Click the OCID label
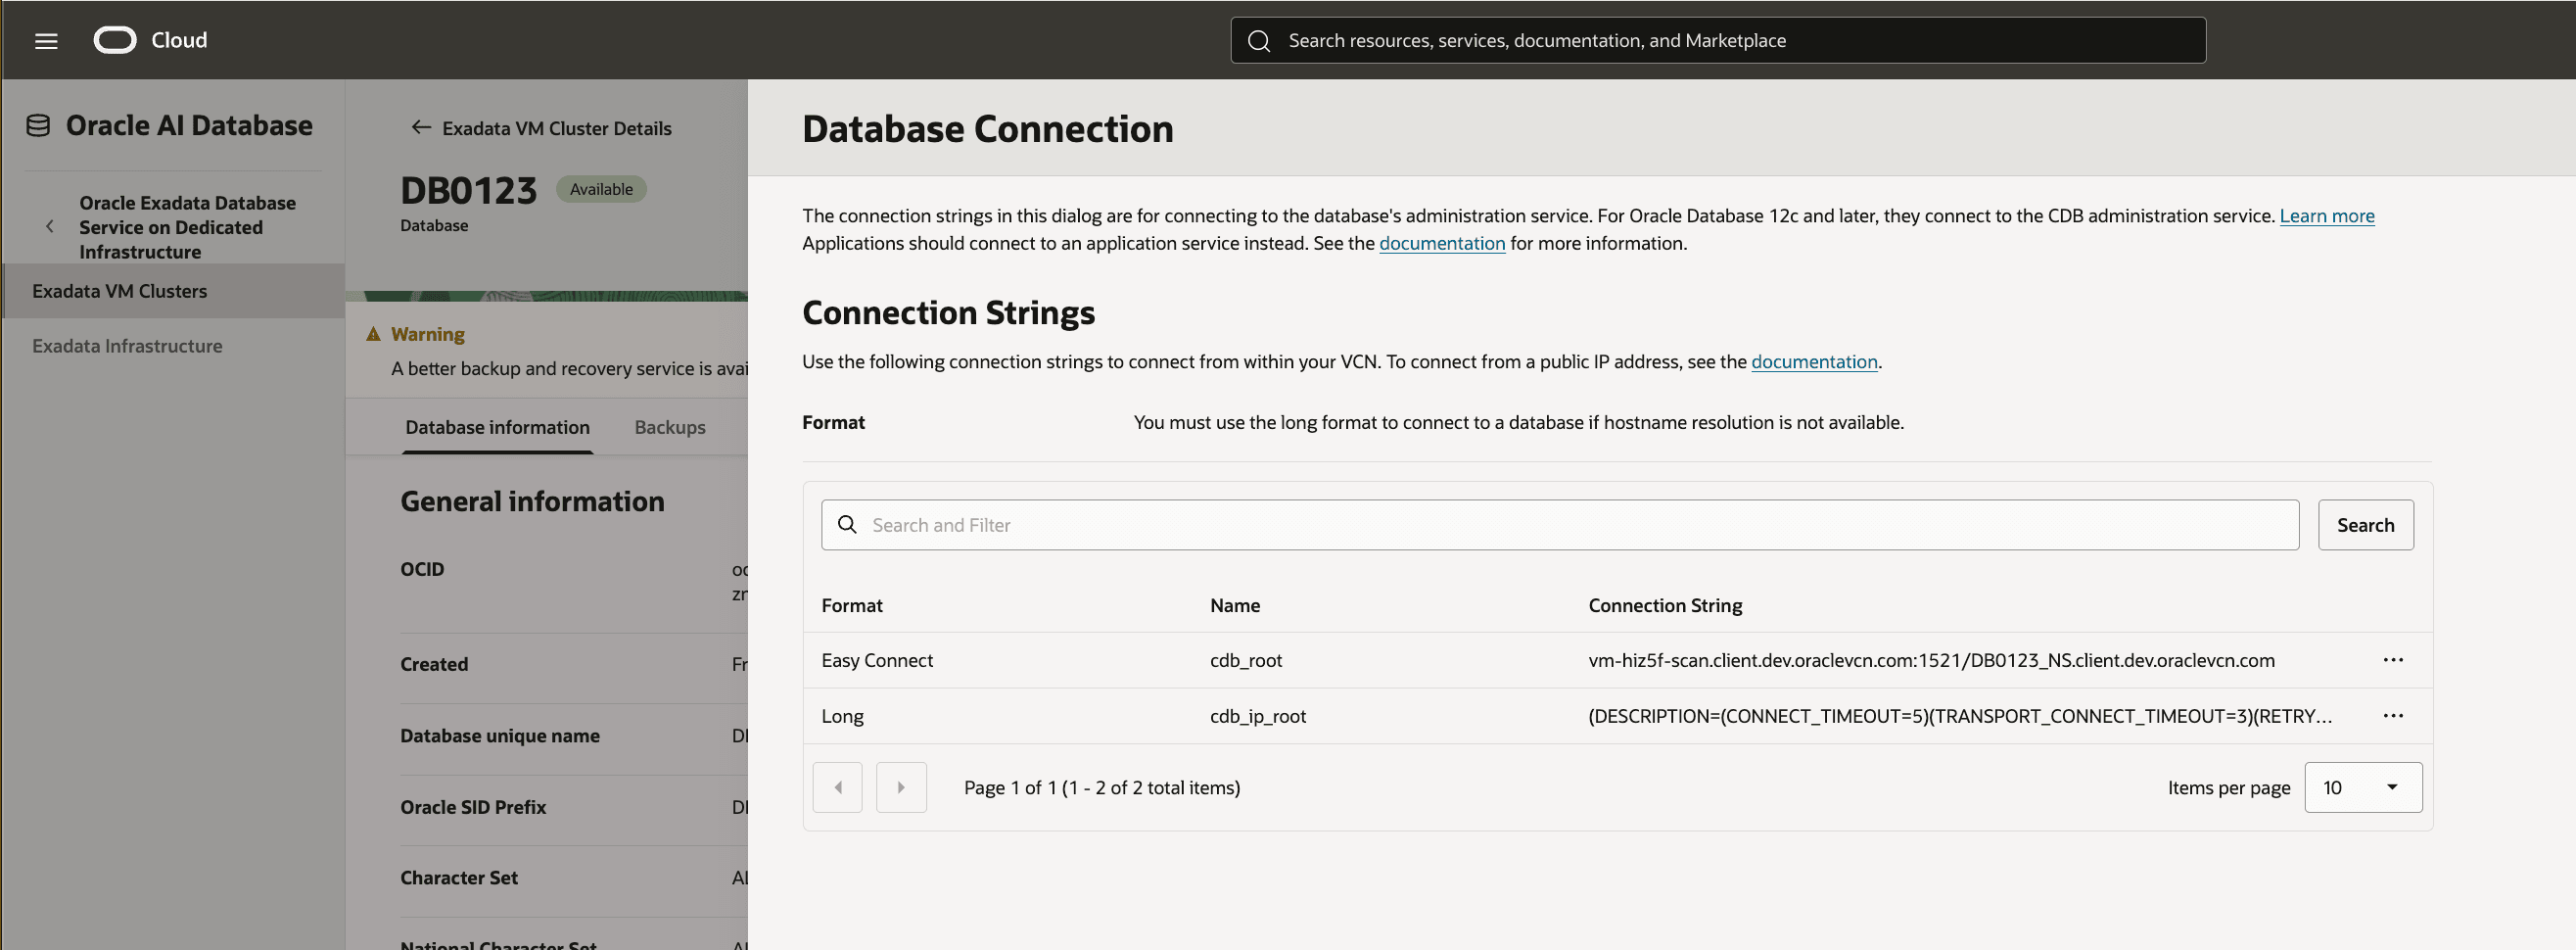This screenshot has height=950, width=2576. pyautogui.click(x=422, y=569)
